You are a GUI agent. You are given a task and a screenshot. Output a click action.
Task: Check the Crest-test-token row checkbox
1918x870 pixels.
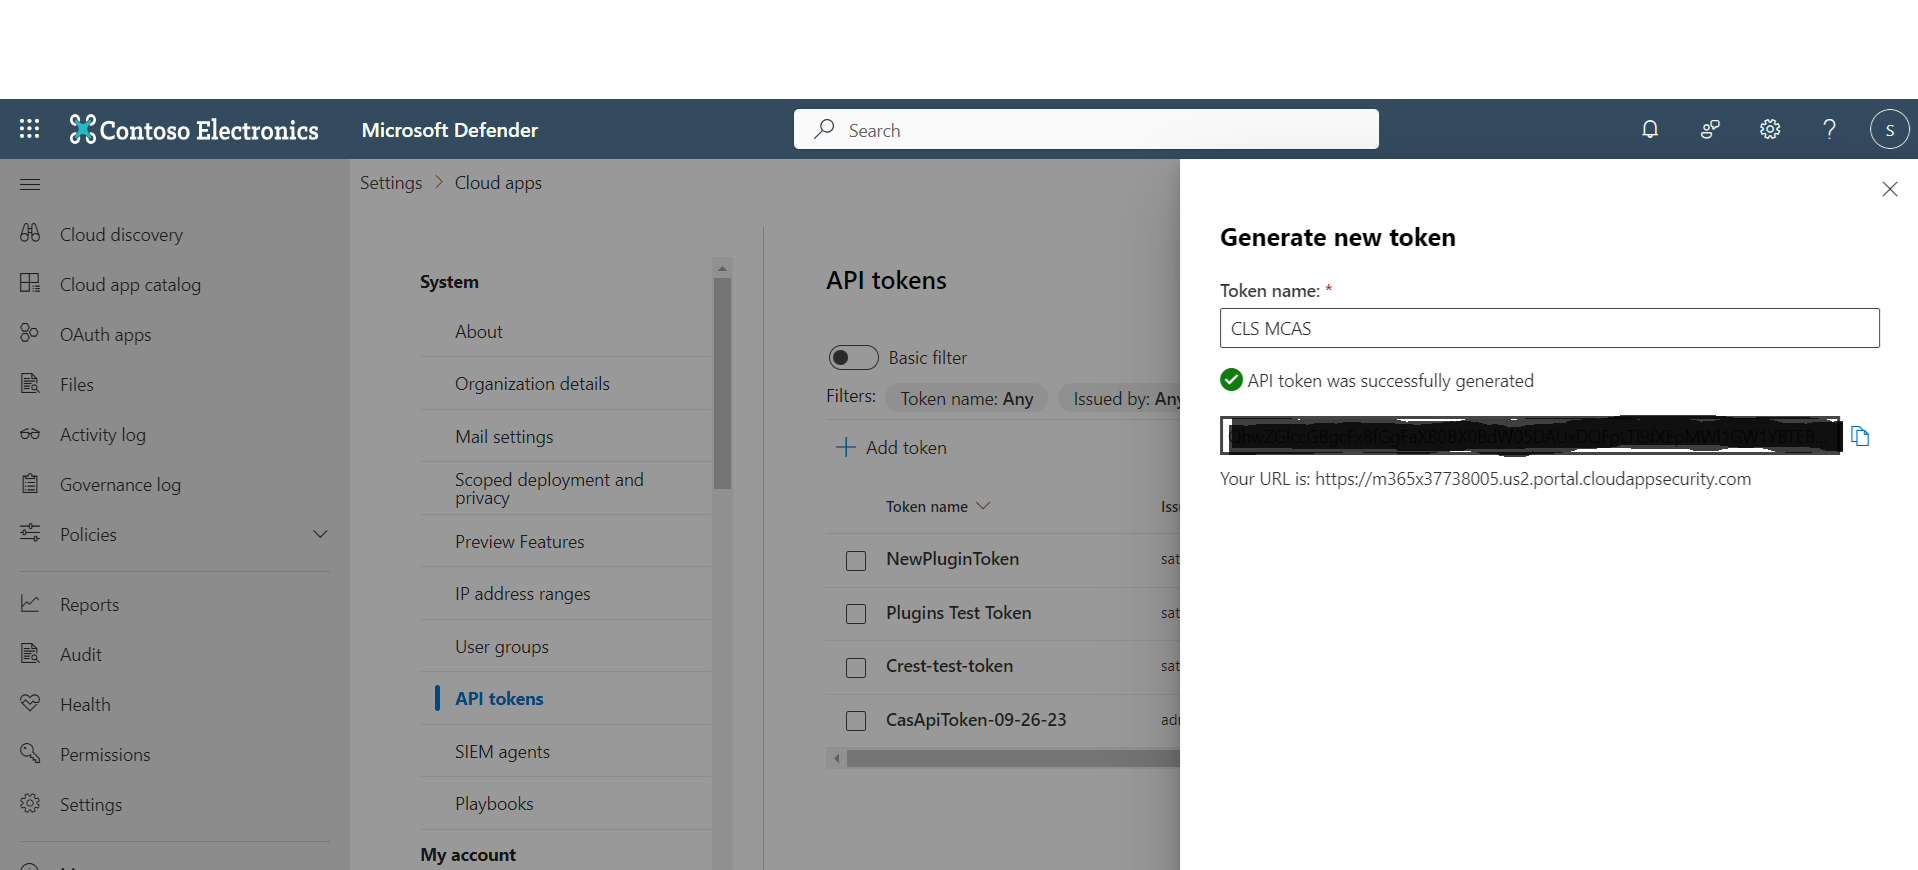click(x=856, y=668)
